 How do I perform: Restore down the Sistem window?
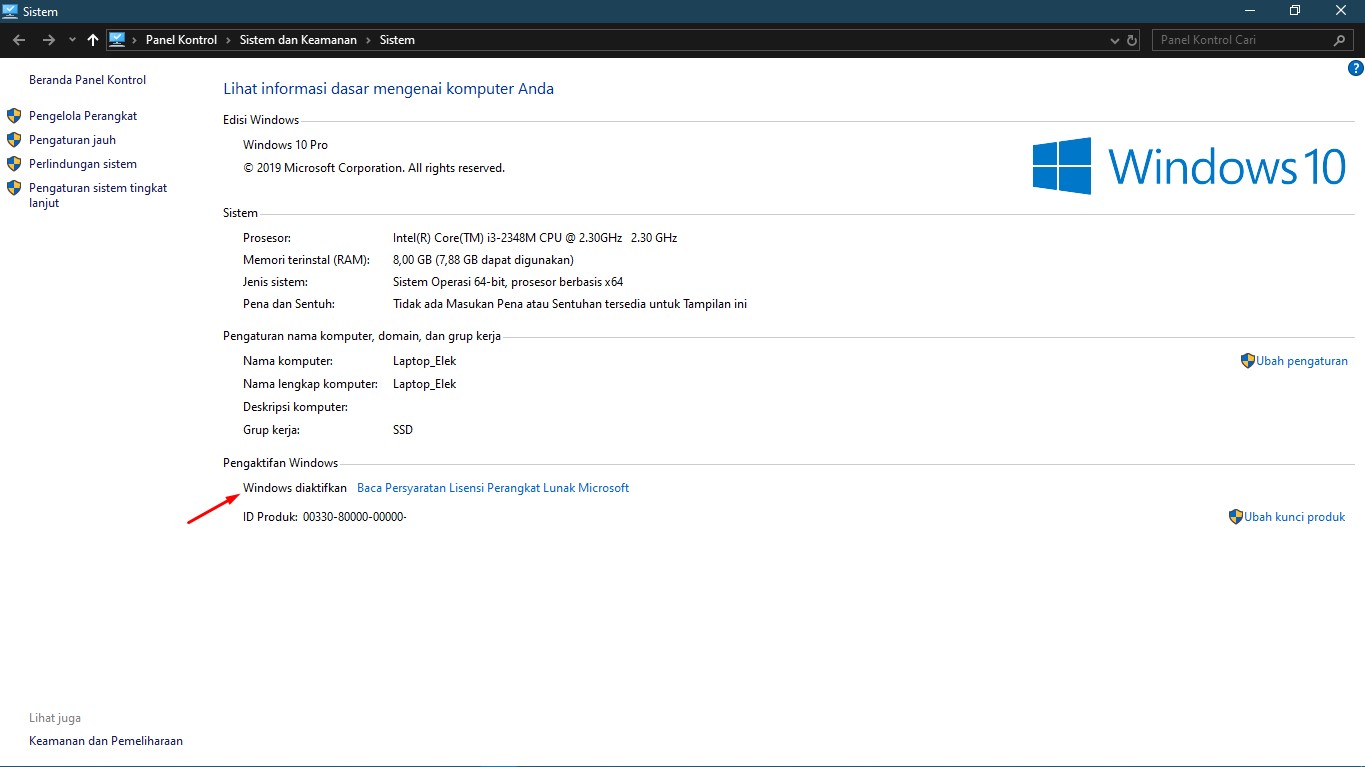coord(1295,10)
